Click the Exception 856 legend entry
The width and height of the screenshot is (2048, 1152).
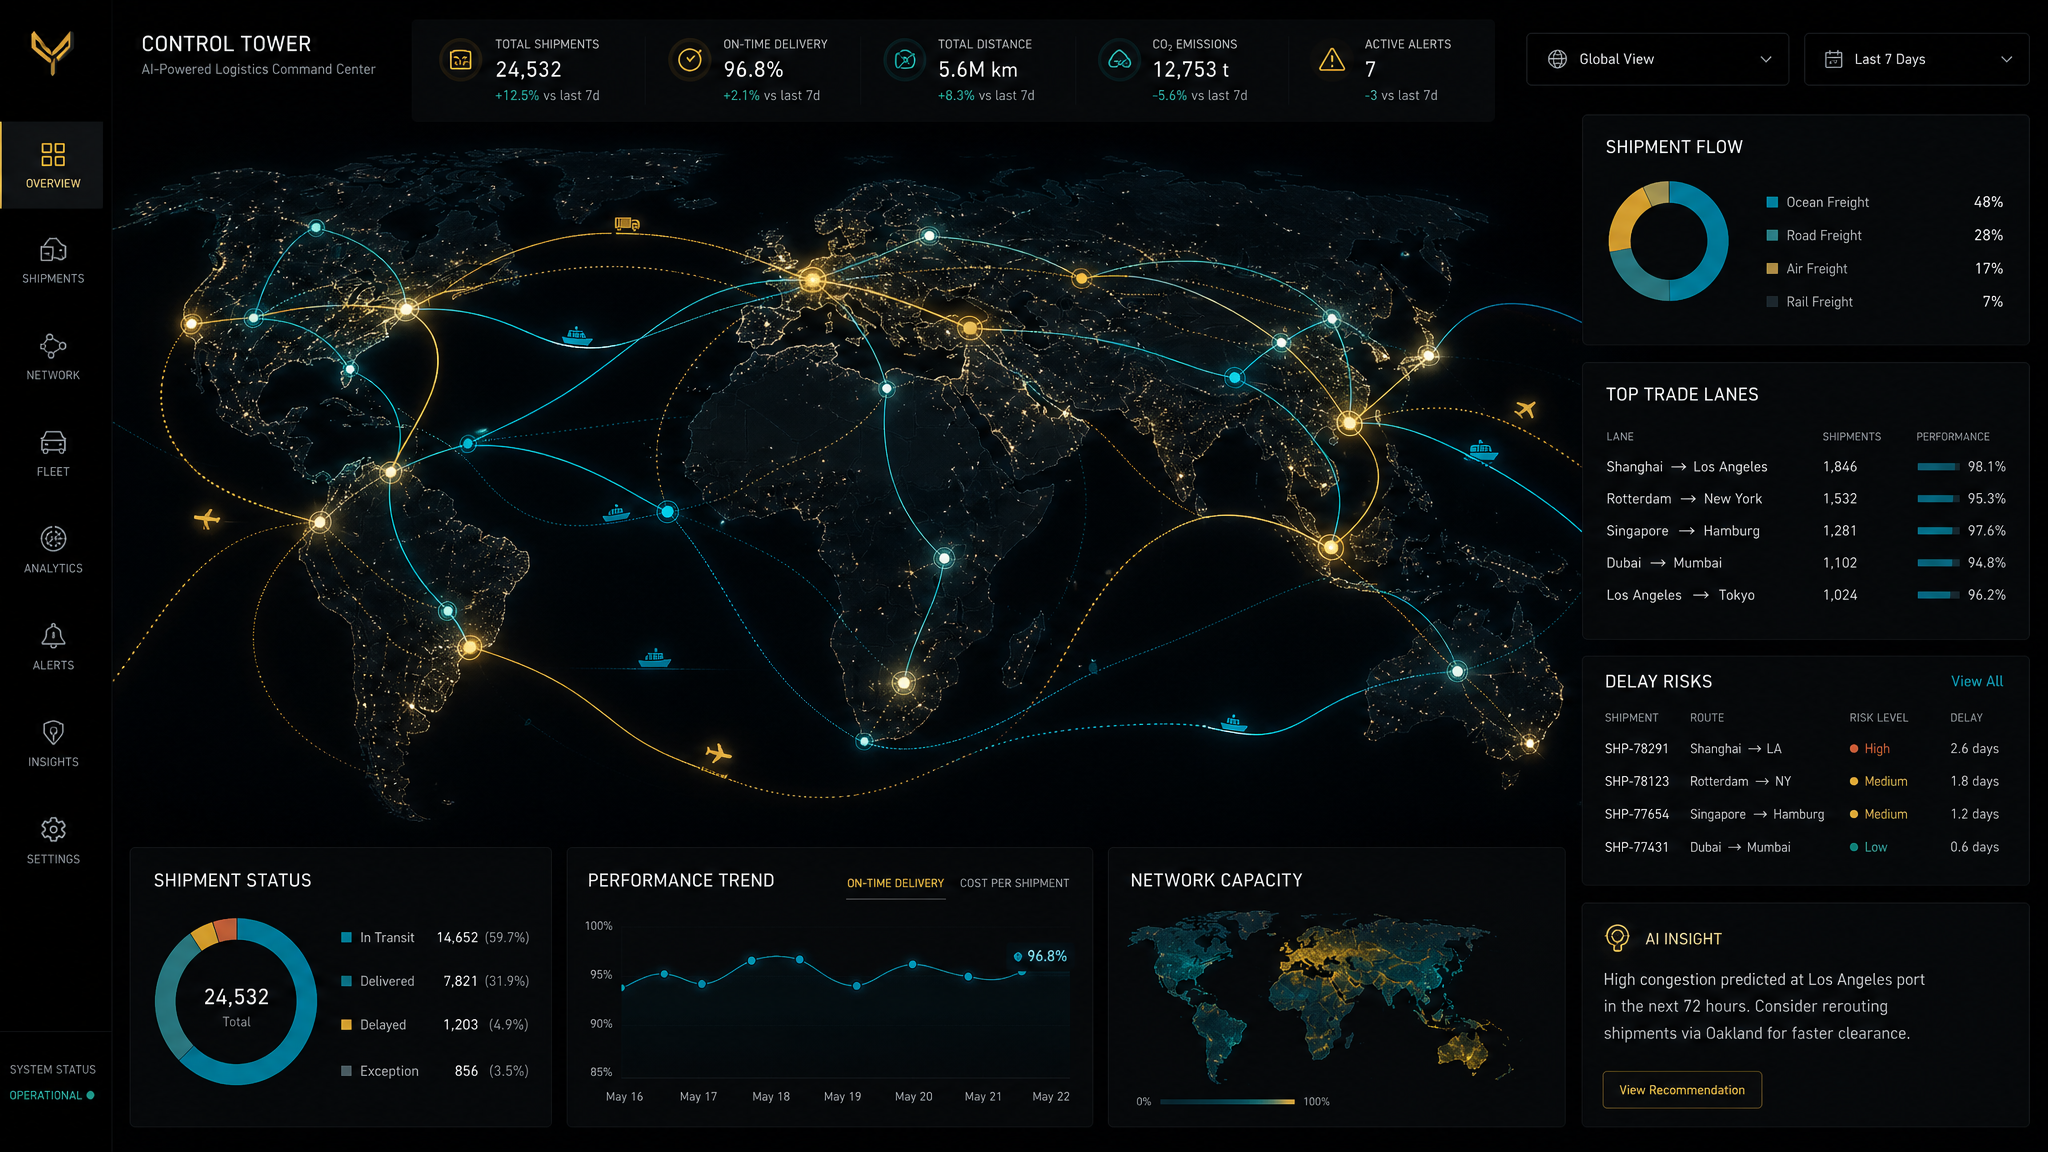[x=435, y=1071]
